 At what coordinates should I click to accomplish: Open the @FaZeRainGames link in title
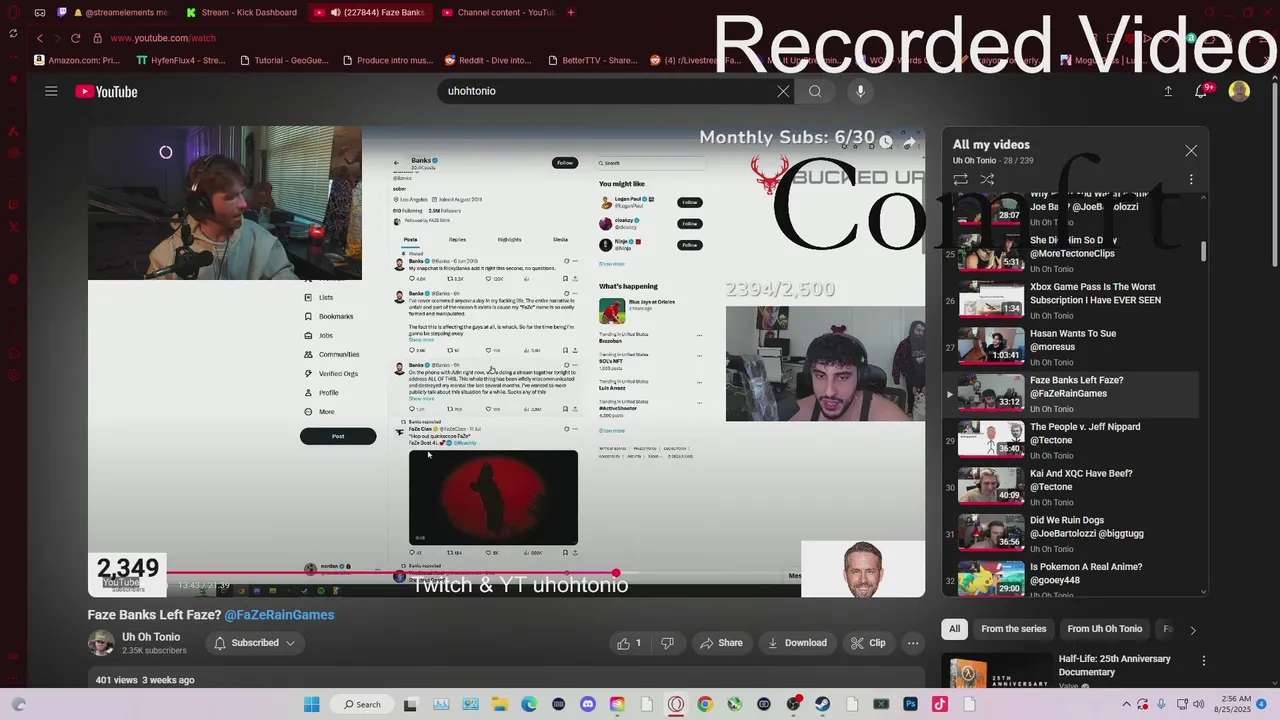coord(279,615)
